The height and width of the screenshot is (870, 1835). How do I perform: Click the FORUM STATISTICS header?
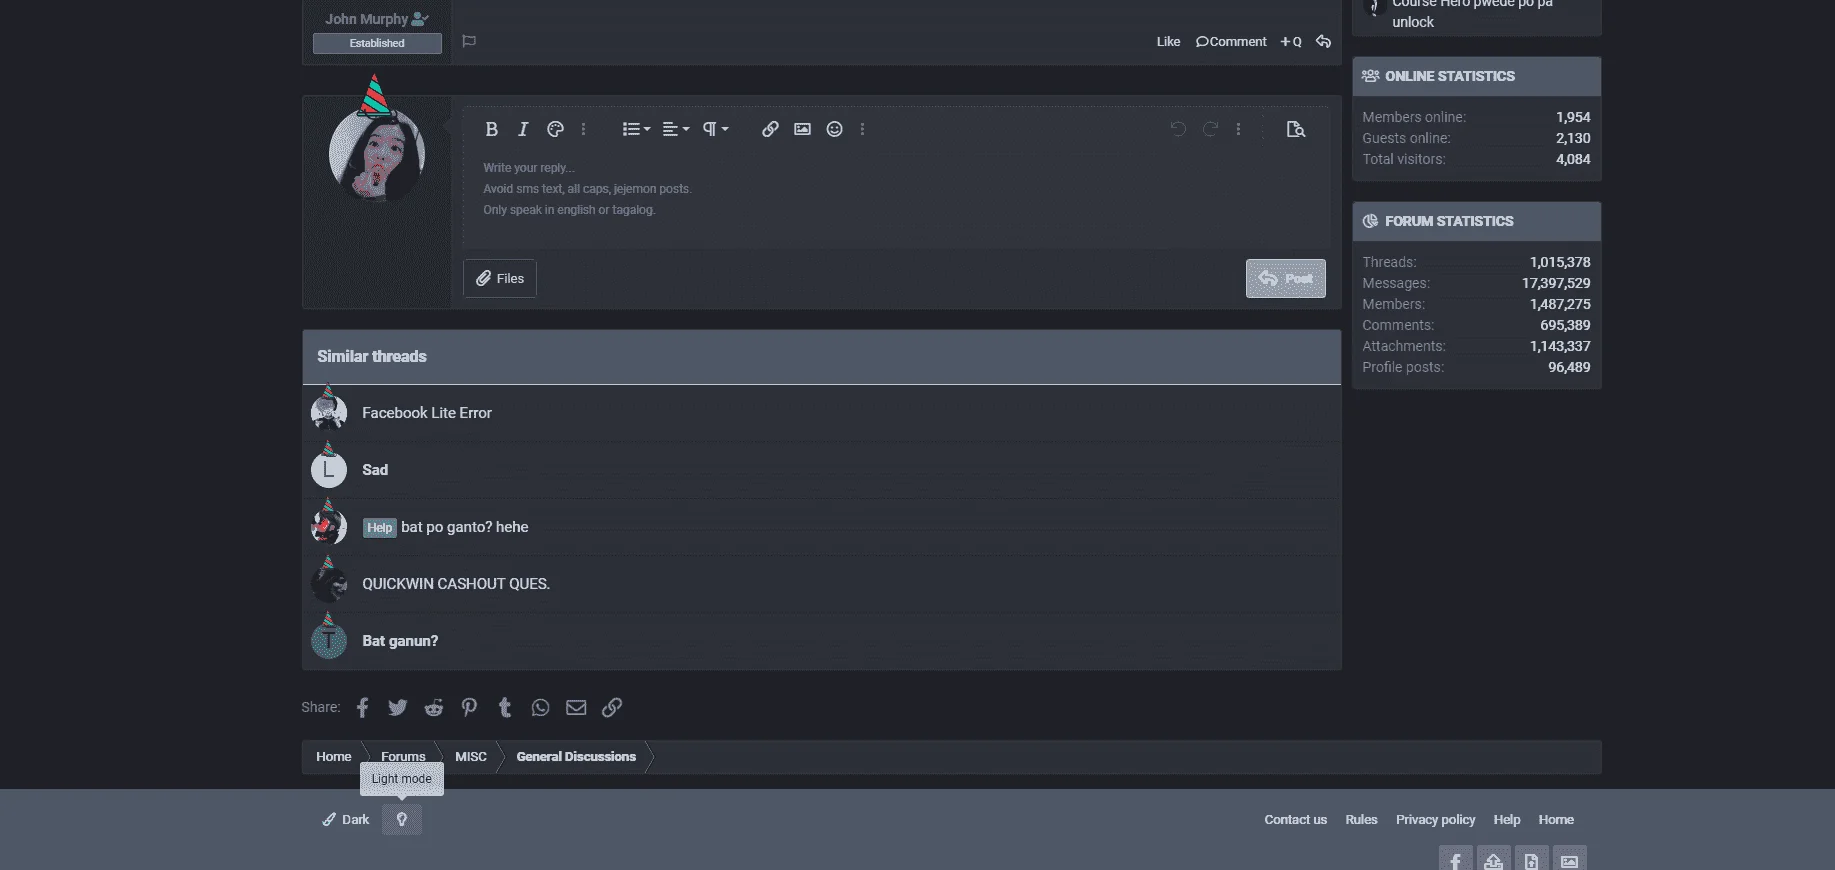coord(1476,221)
